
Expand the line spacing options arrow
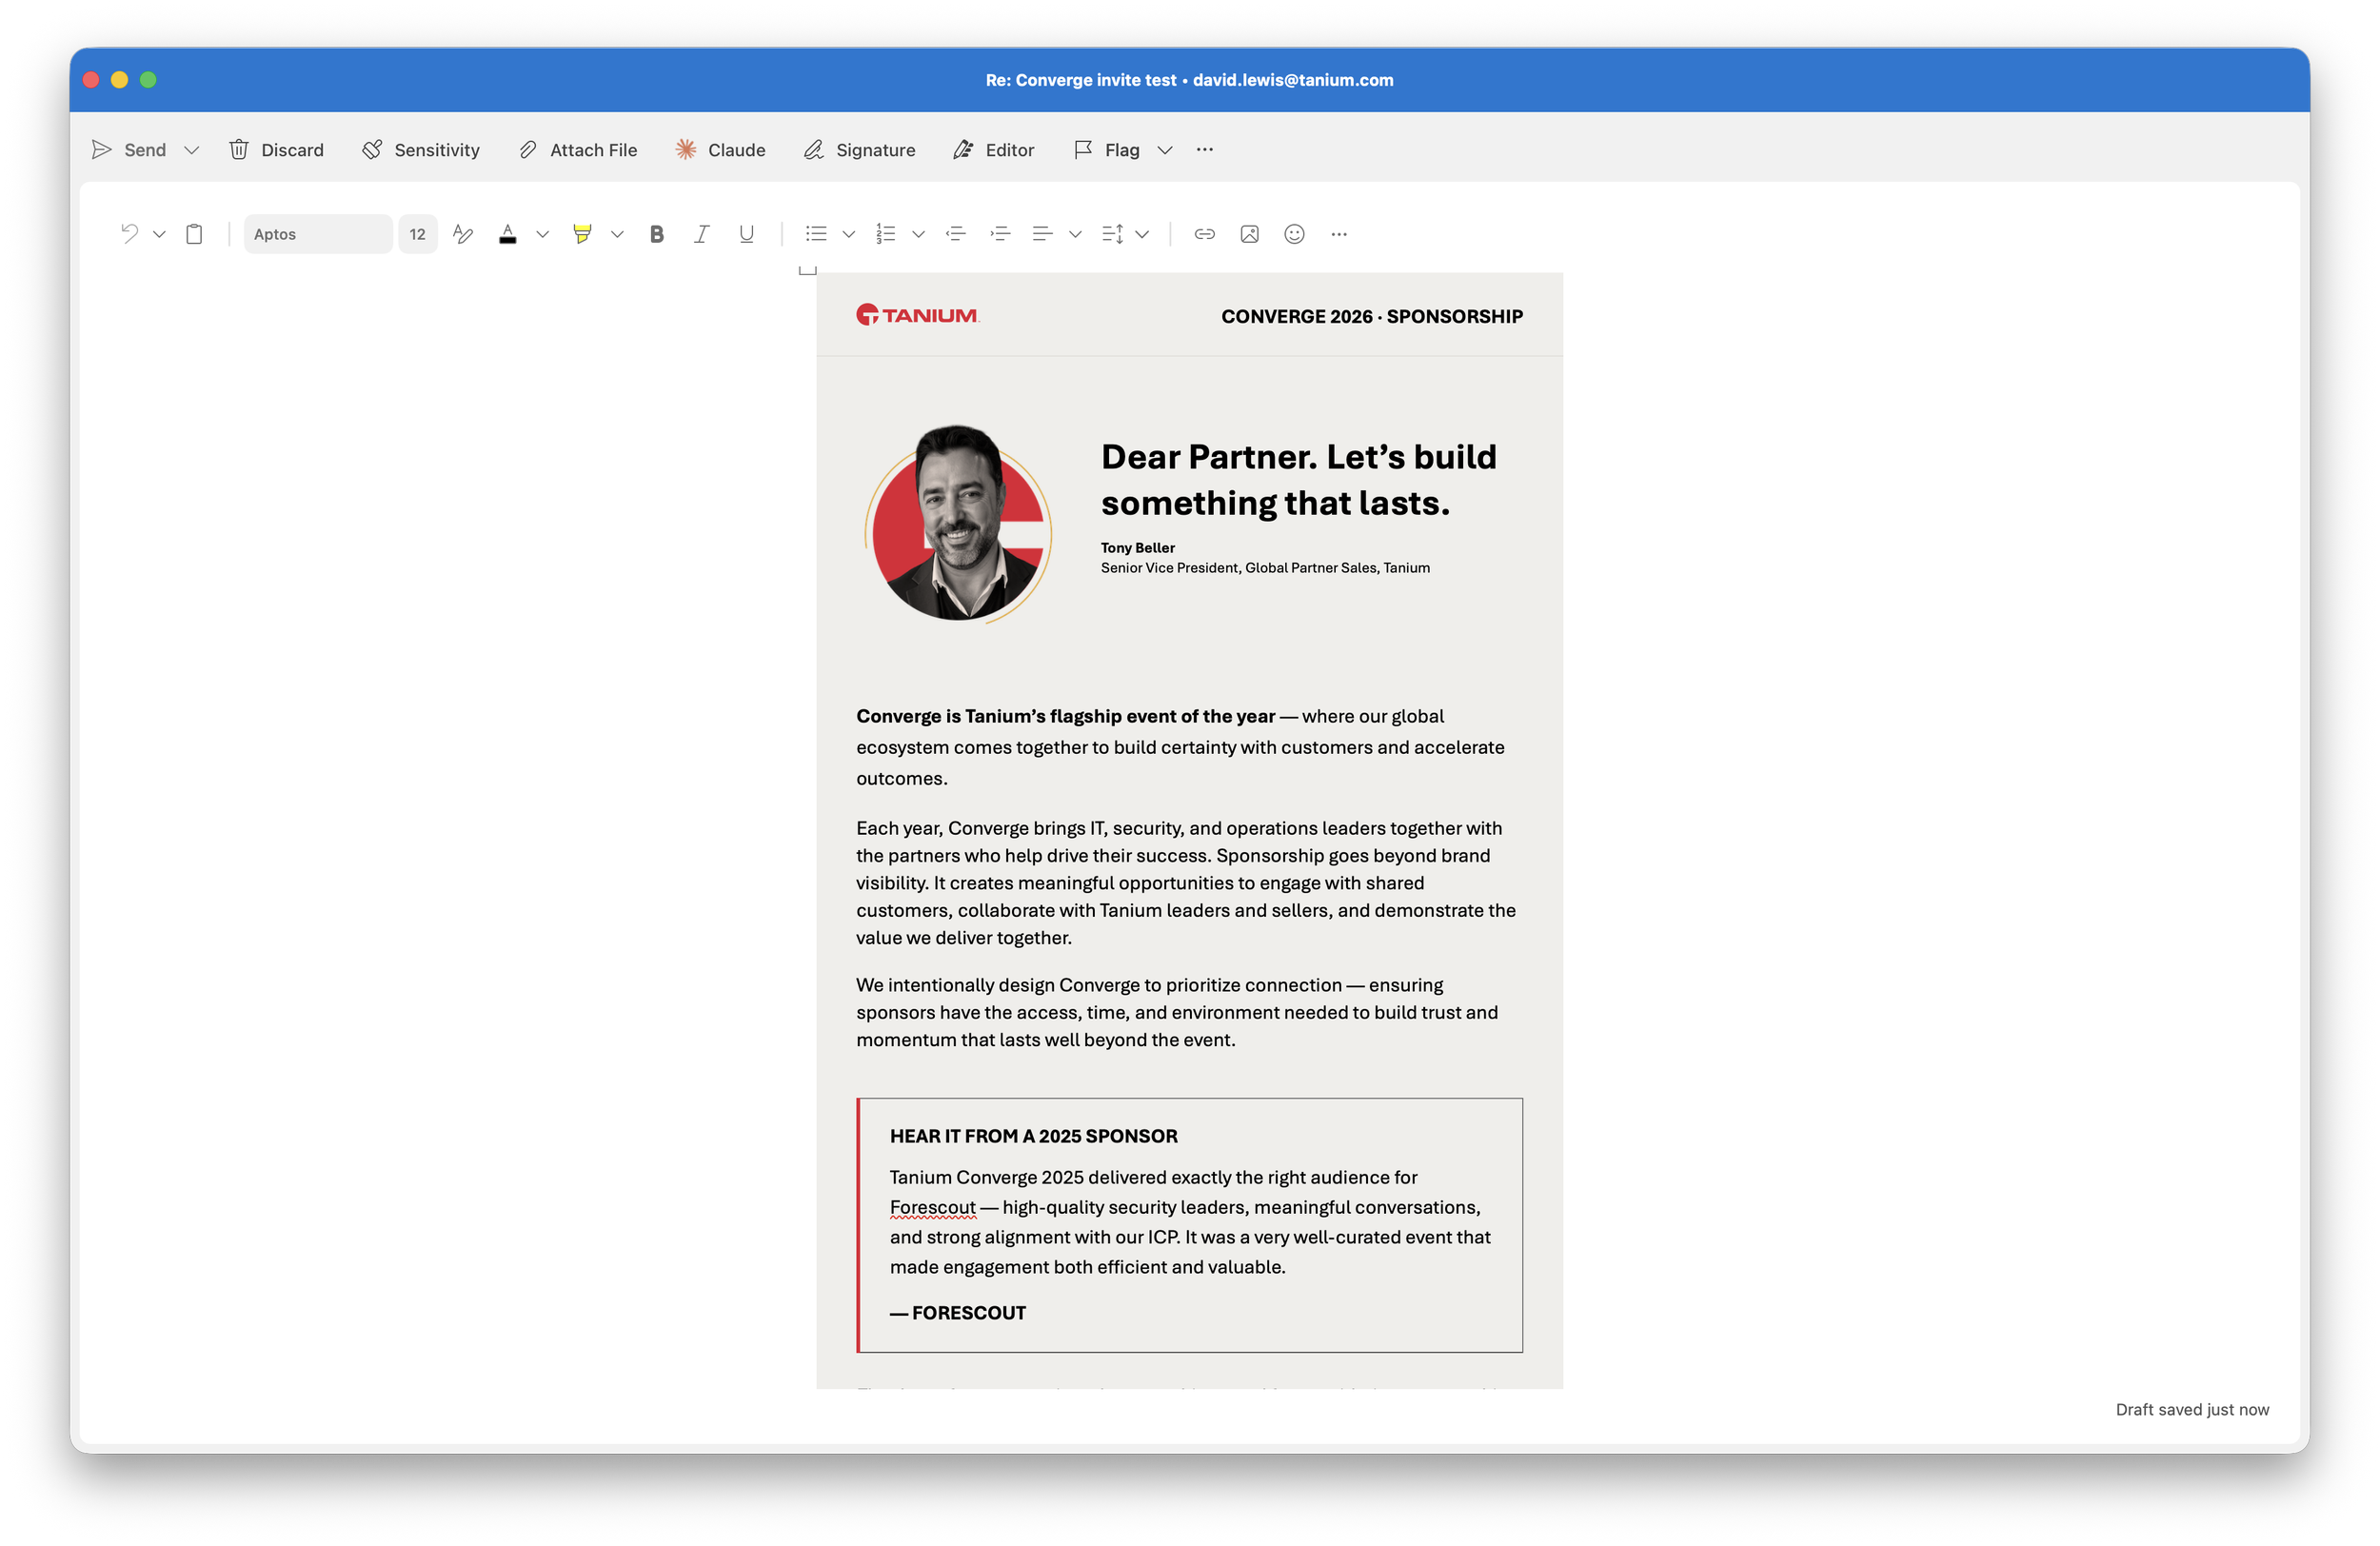click(1142, 234)
